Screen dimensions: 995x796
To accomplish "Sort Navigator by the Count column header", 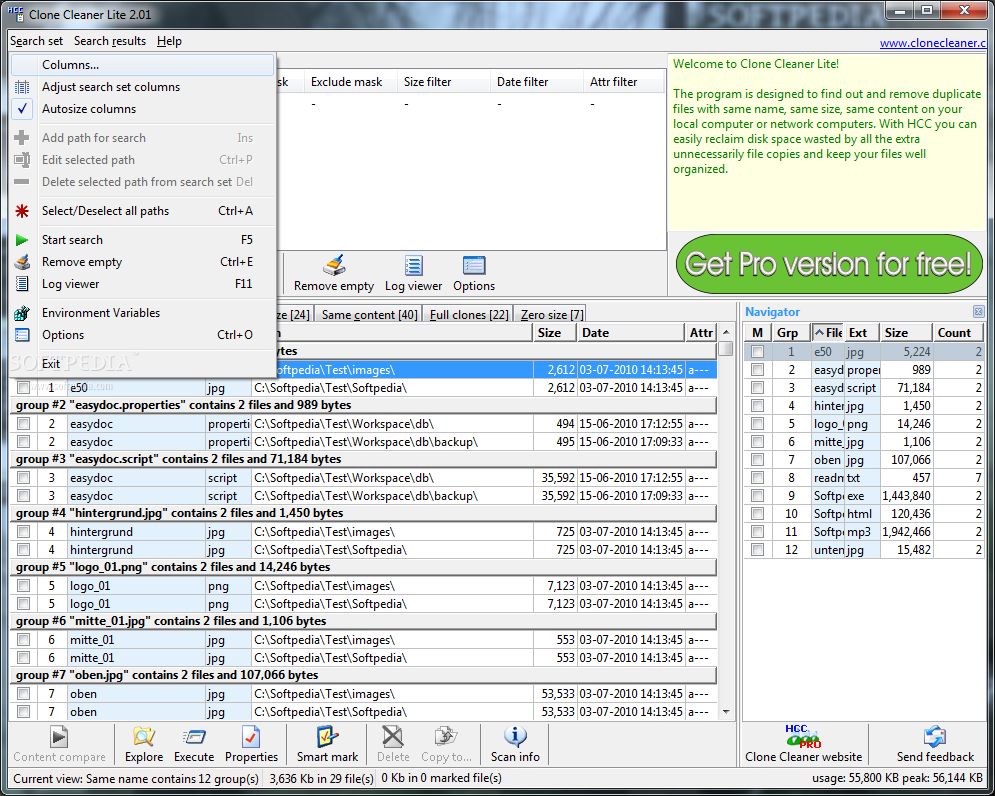I will click(x=958, y=333).
